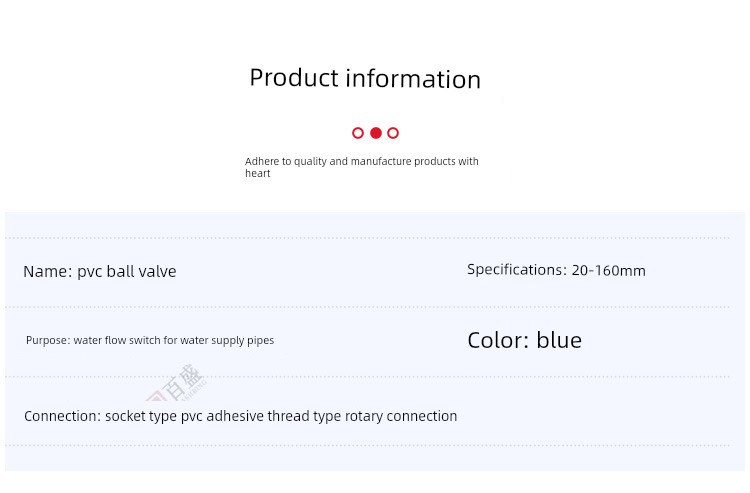Click the left hollow red circle
The width and height of the screenshot is (750, 493).
358,133
